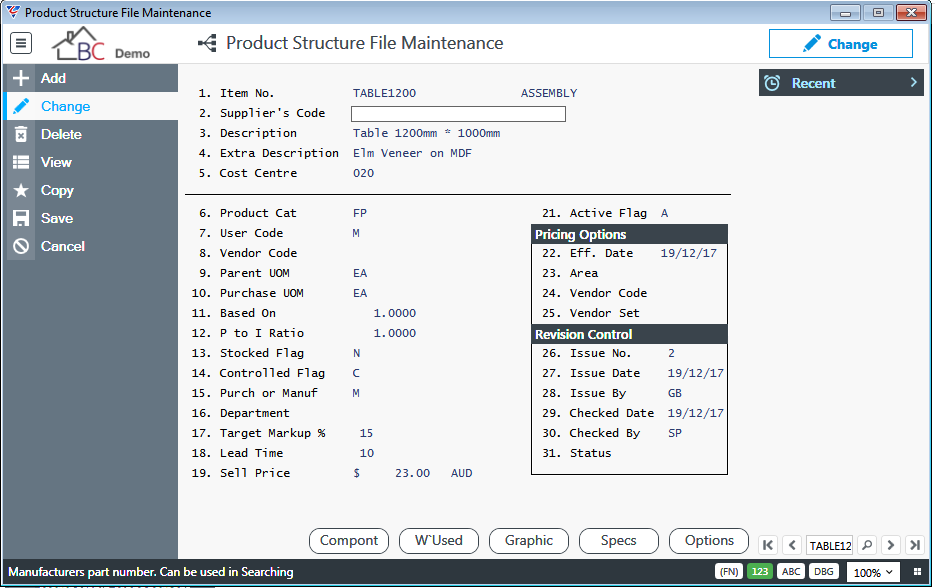Open the 100% zoom dropdown

point(873,572)
